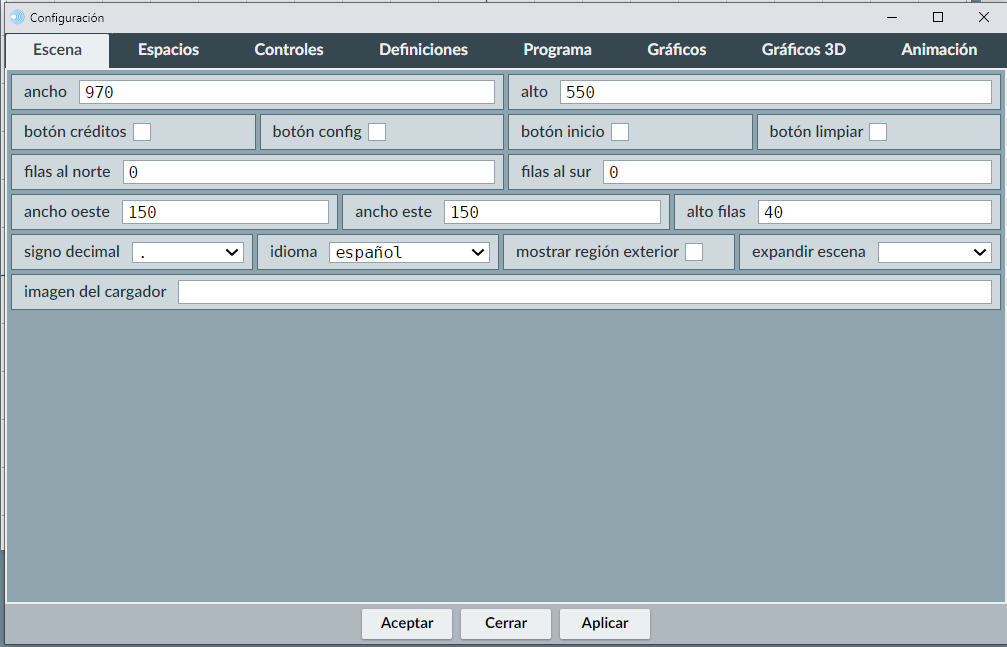This screenshot has width=1007, height=647.
Task: Check the botón inicio option
Action: (x=620, y=132)
